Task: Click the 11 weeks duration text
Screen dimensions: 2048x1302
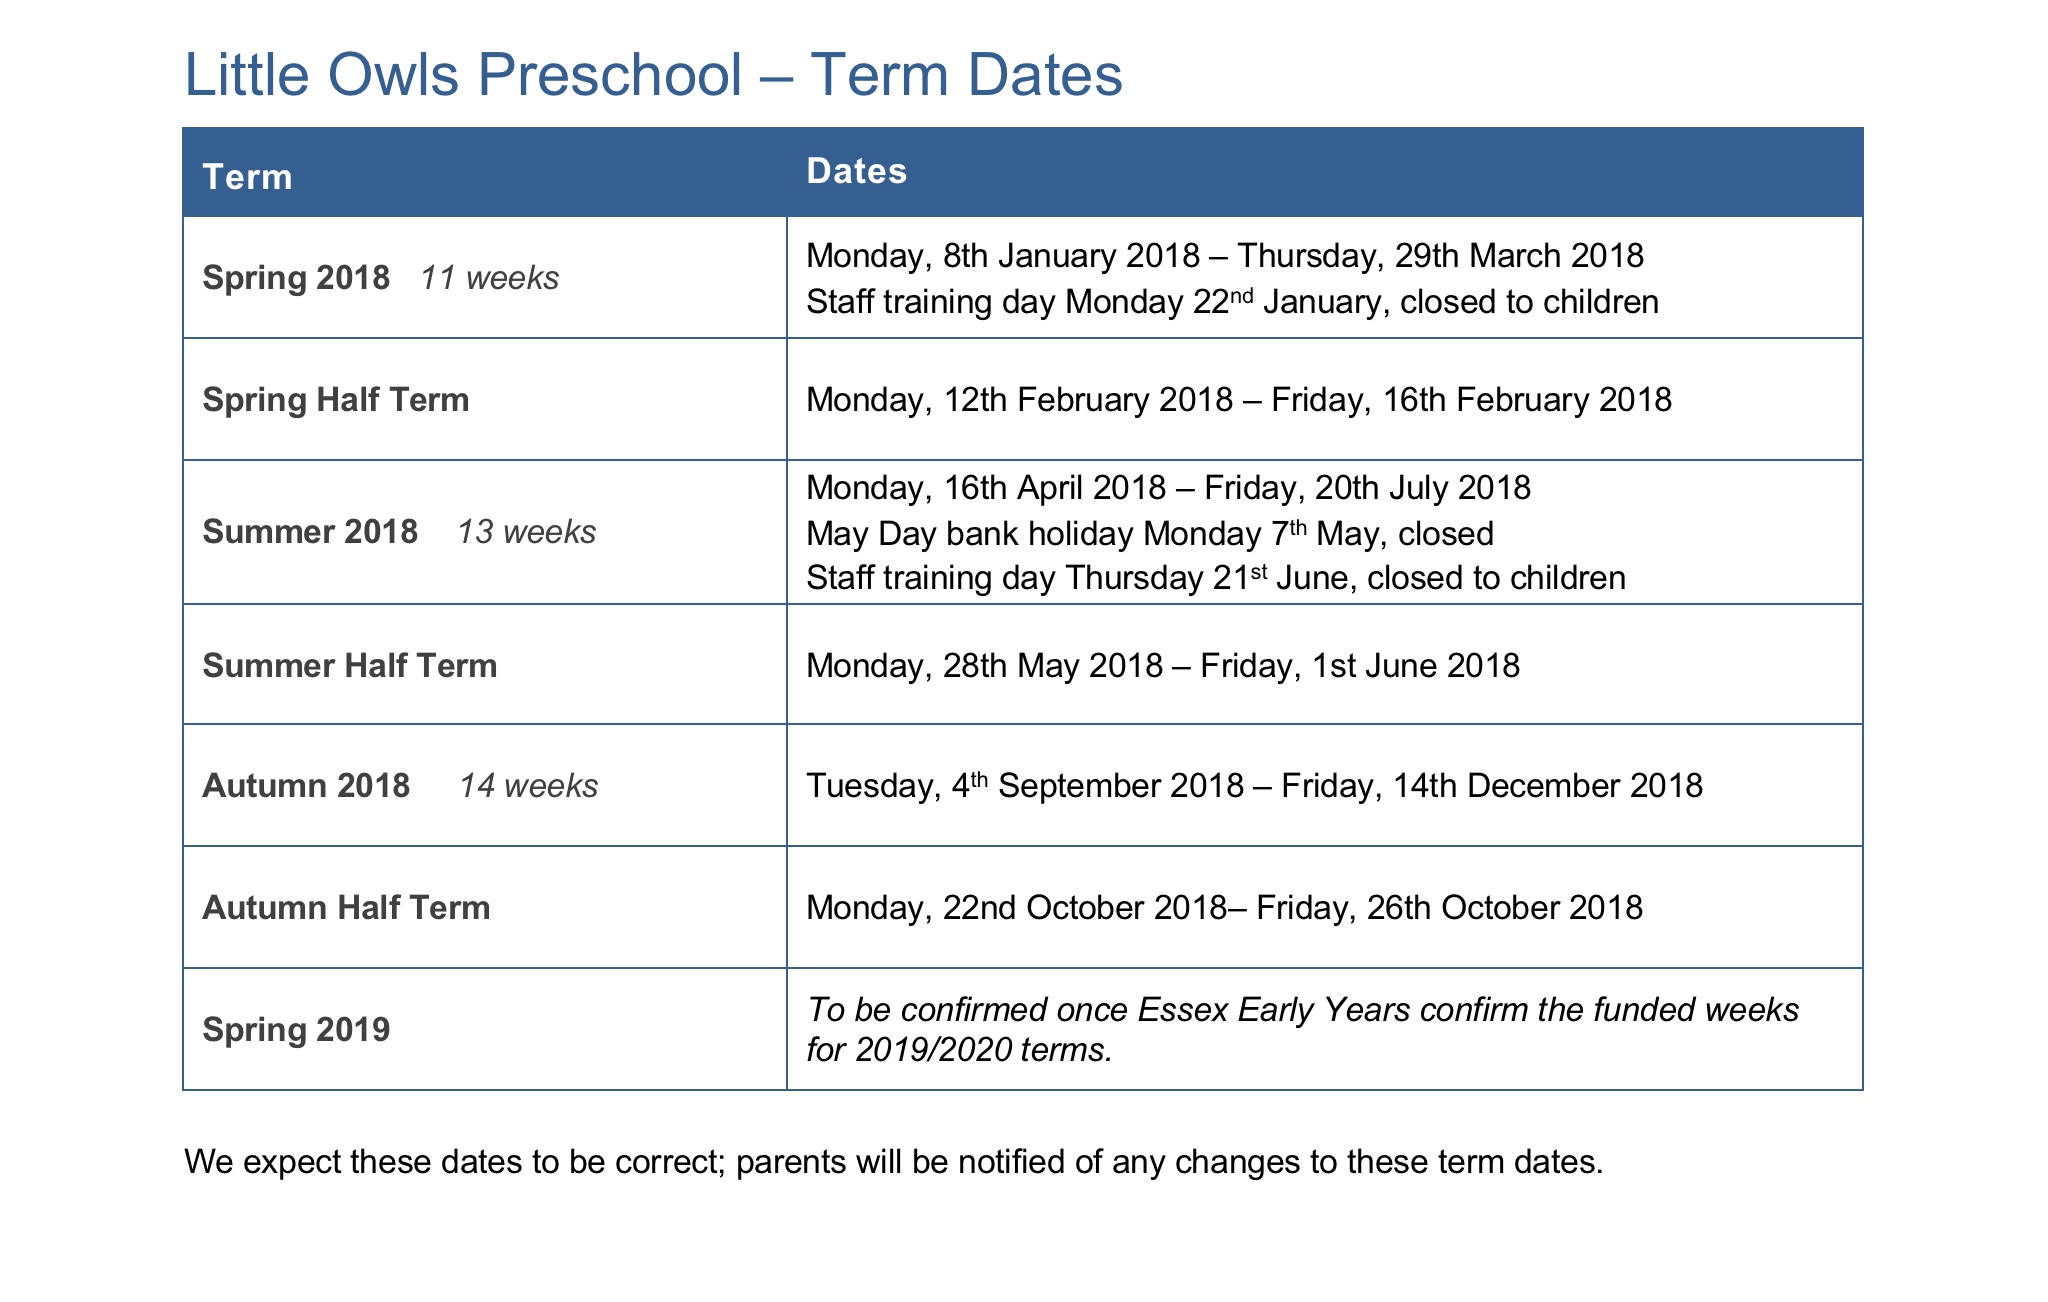Action: (489, 277)
